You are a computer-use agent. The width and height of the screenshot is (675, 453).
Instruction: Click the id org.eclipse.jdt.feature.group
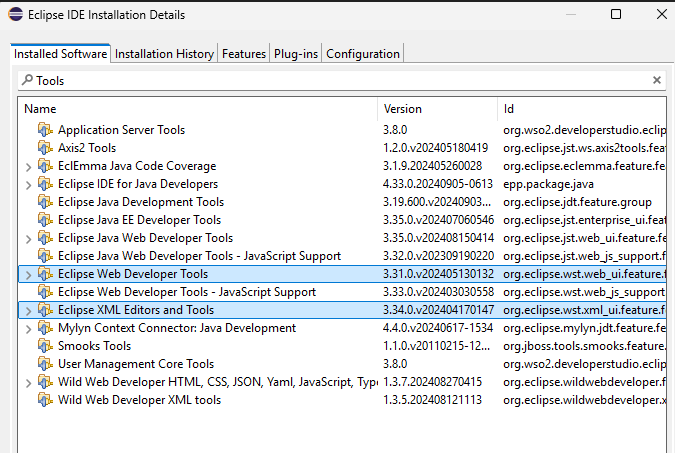pos(577,202)
